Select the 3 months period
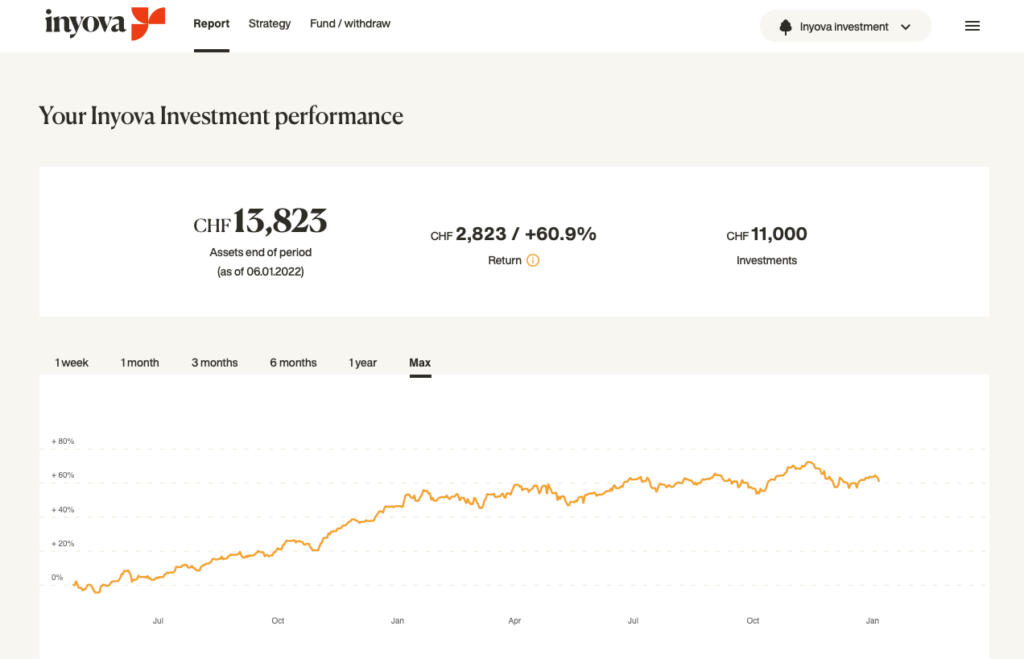The width and height of the screenshot is (1024, 659). [214, 362]
